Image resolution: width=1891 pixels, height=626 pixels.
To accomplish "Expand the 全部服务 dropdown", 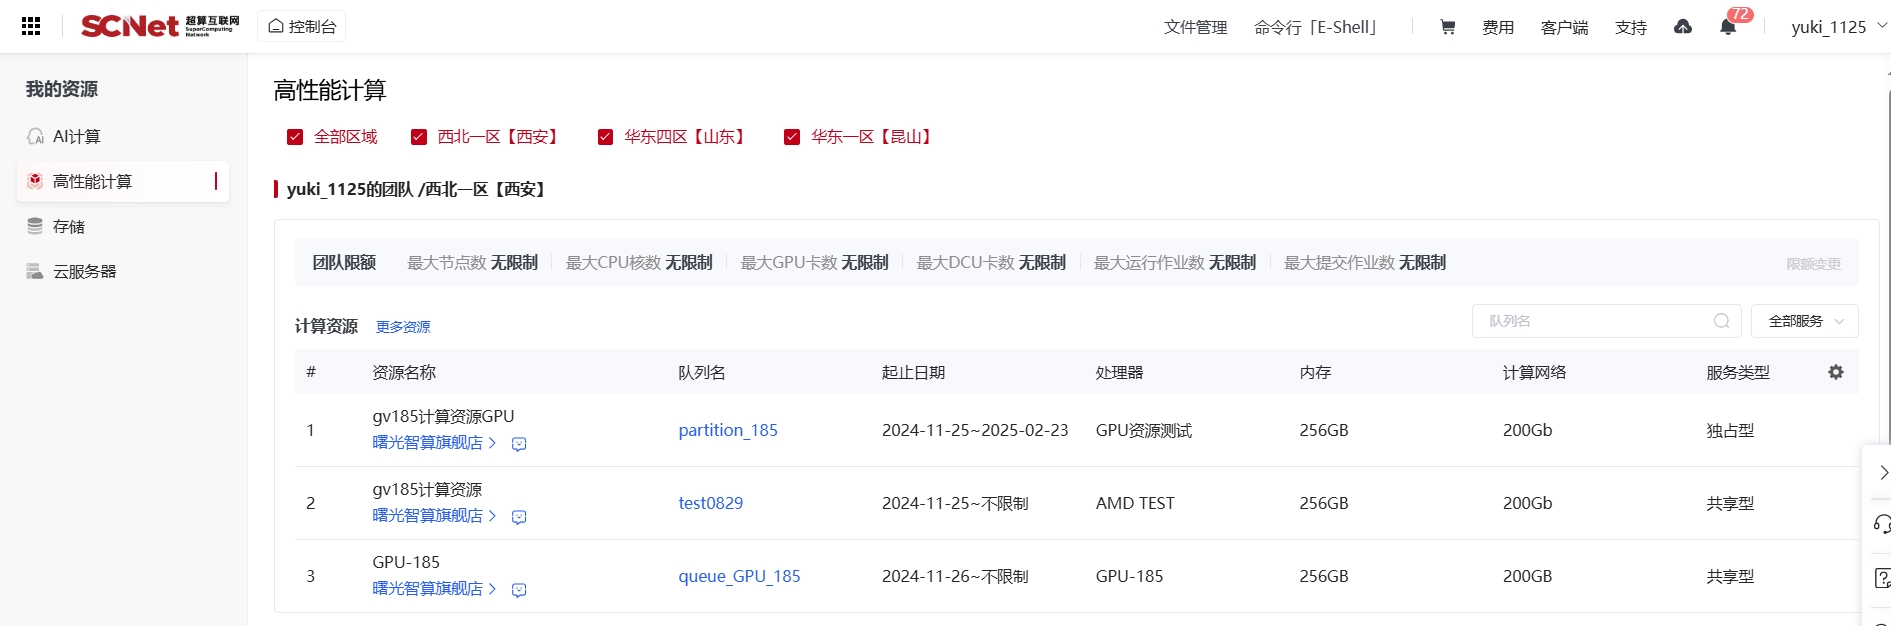I will pyautogui.click(x=1804, y=321).
